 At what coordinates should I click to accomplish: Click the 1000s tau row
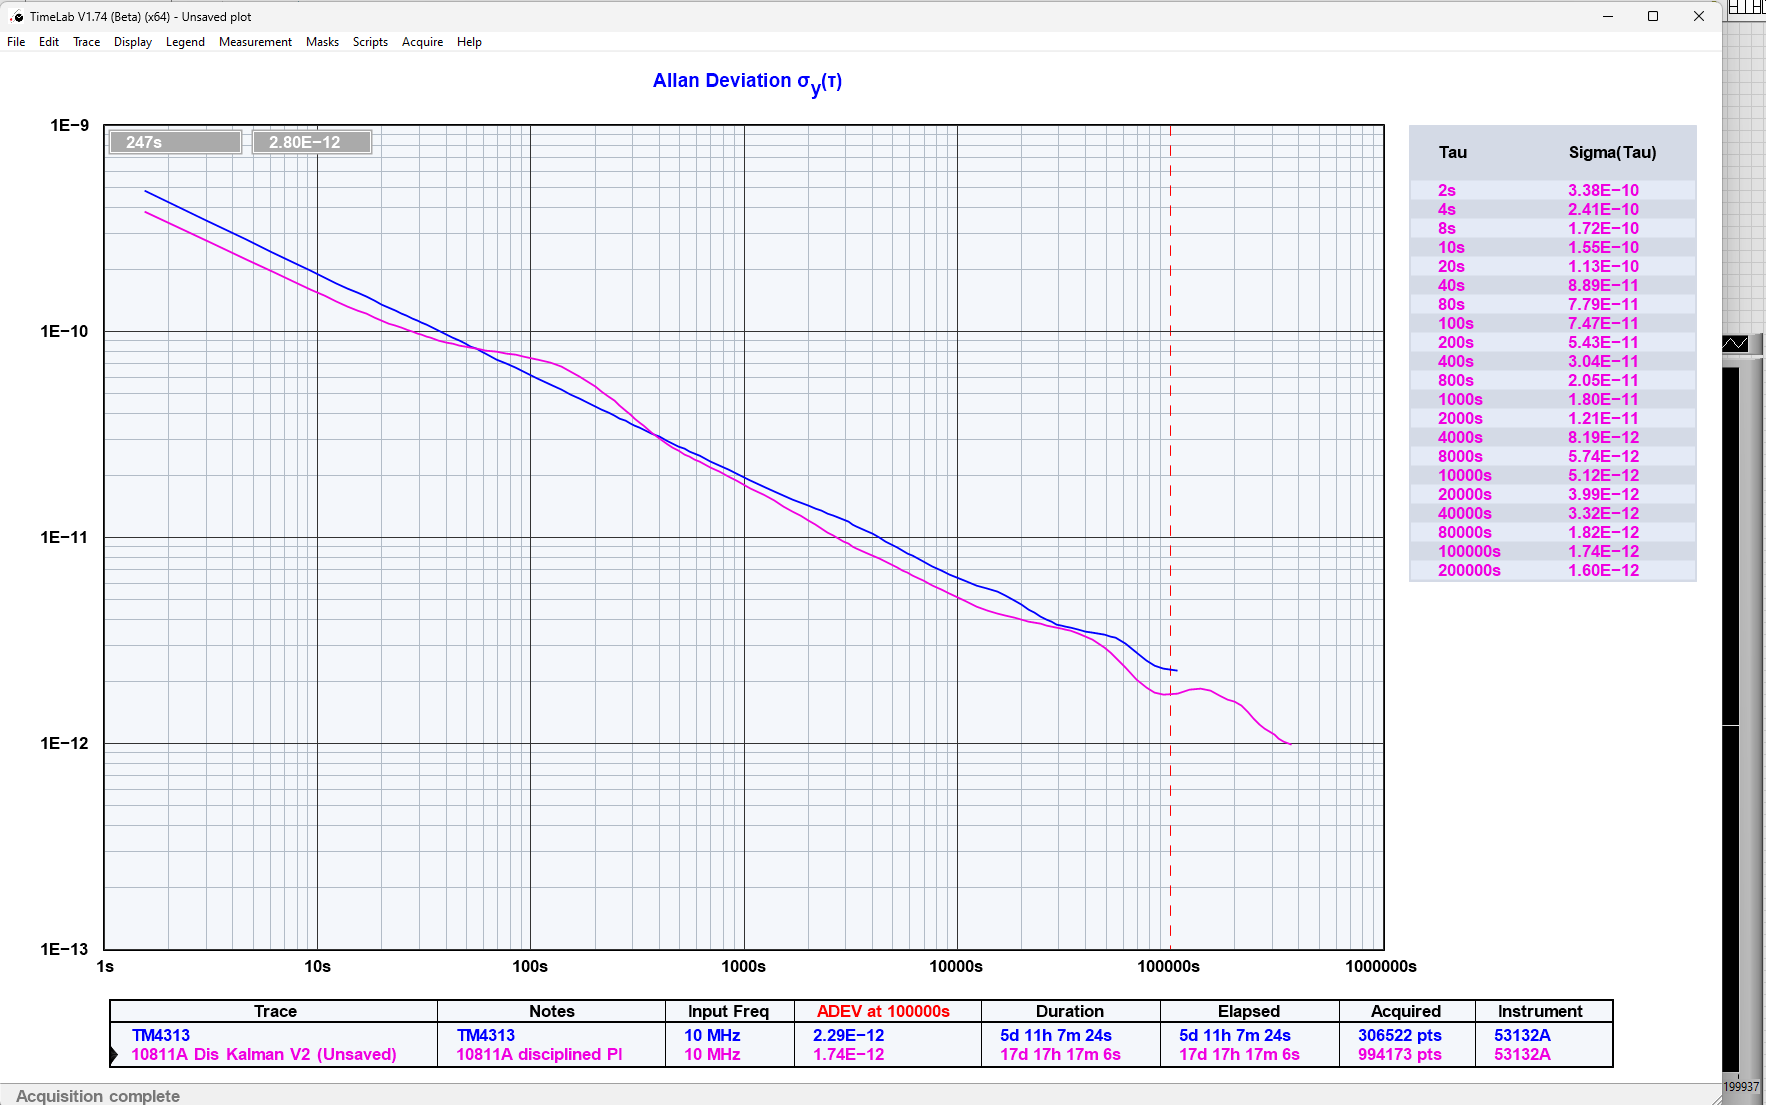coord(1553,399)
